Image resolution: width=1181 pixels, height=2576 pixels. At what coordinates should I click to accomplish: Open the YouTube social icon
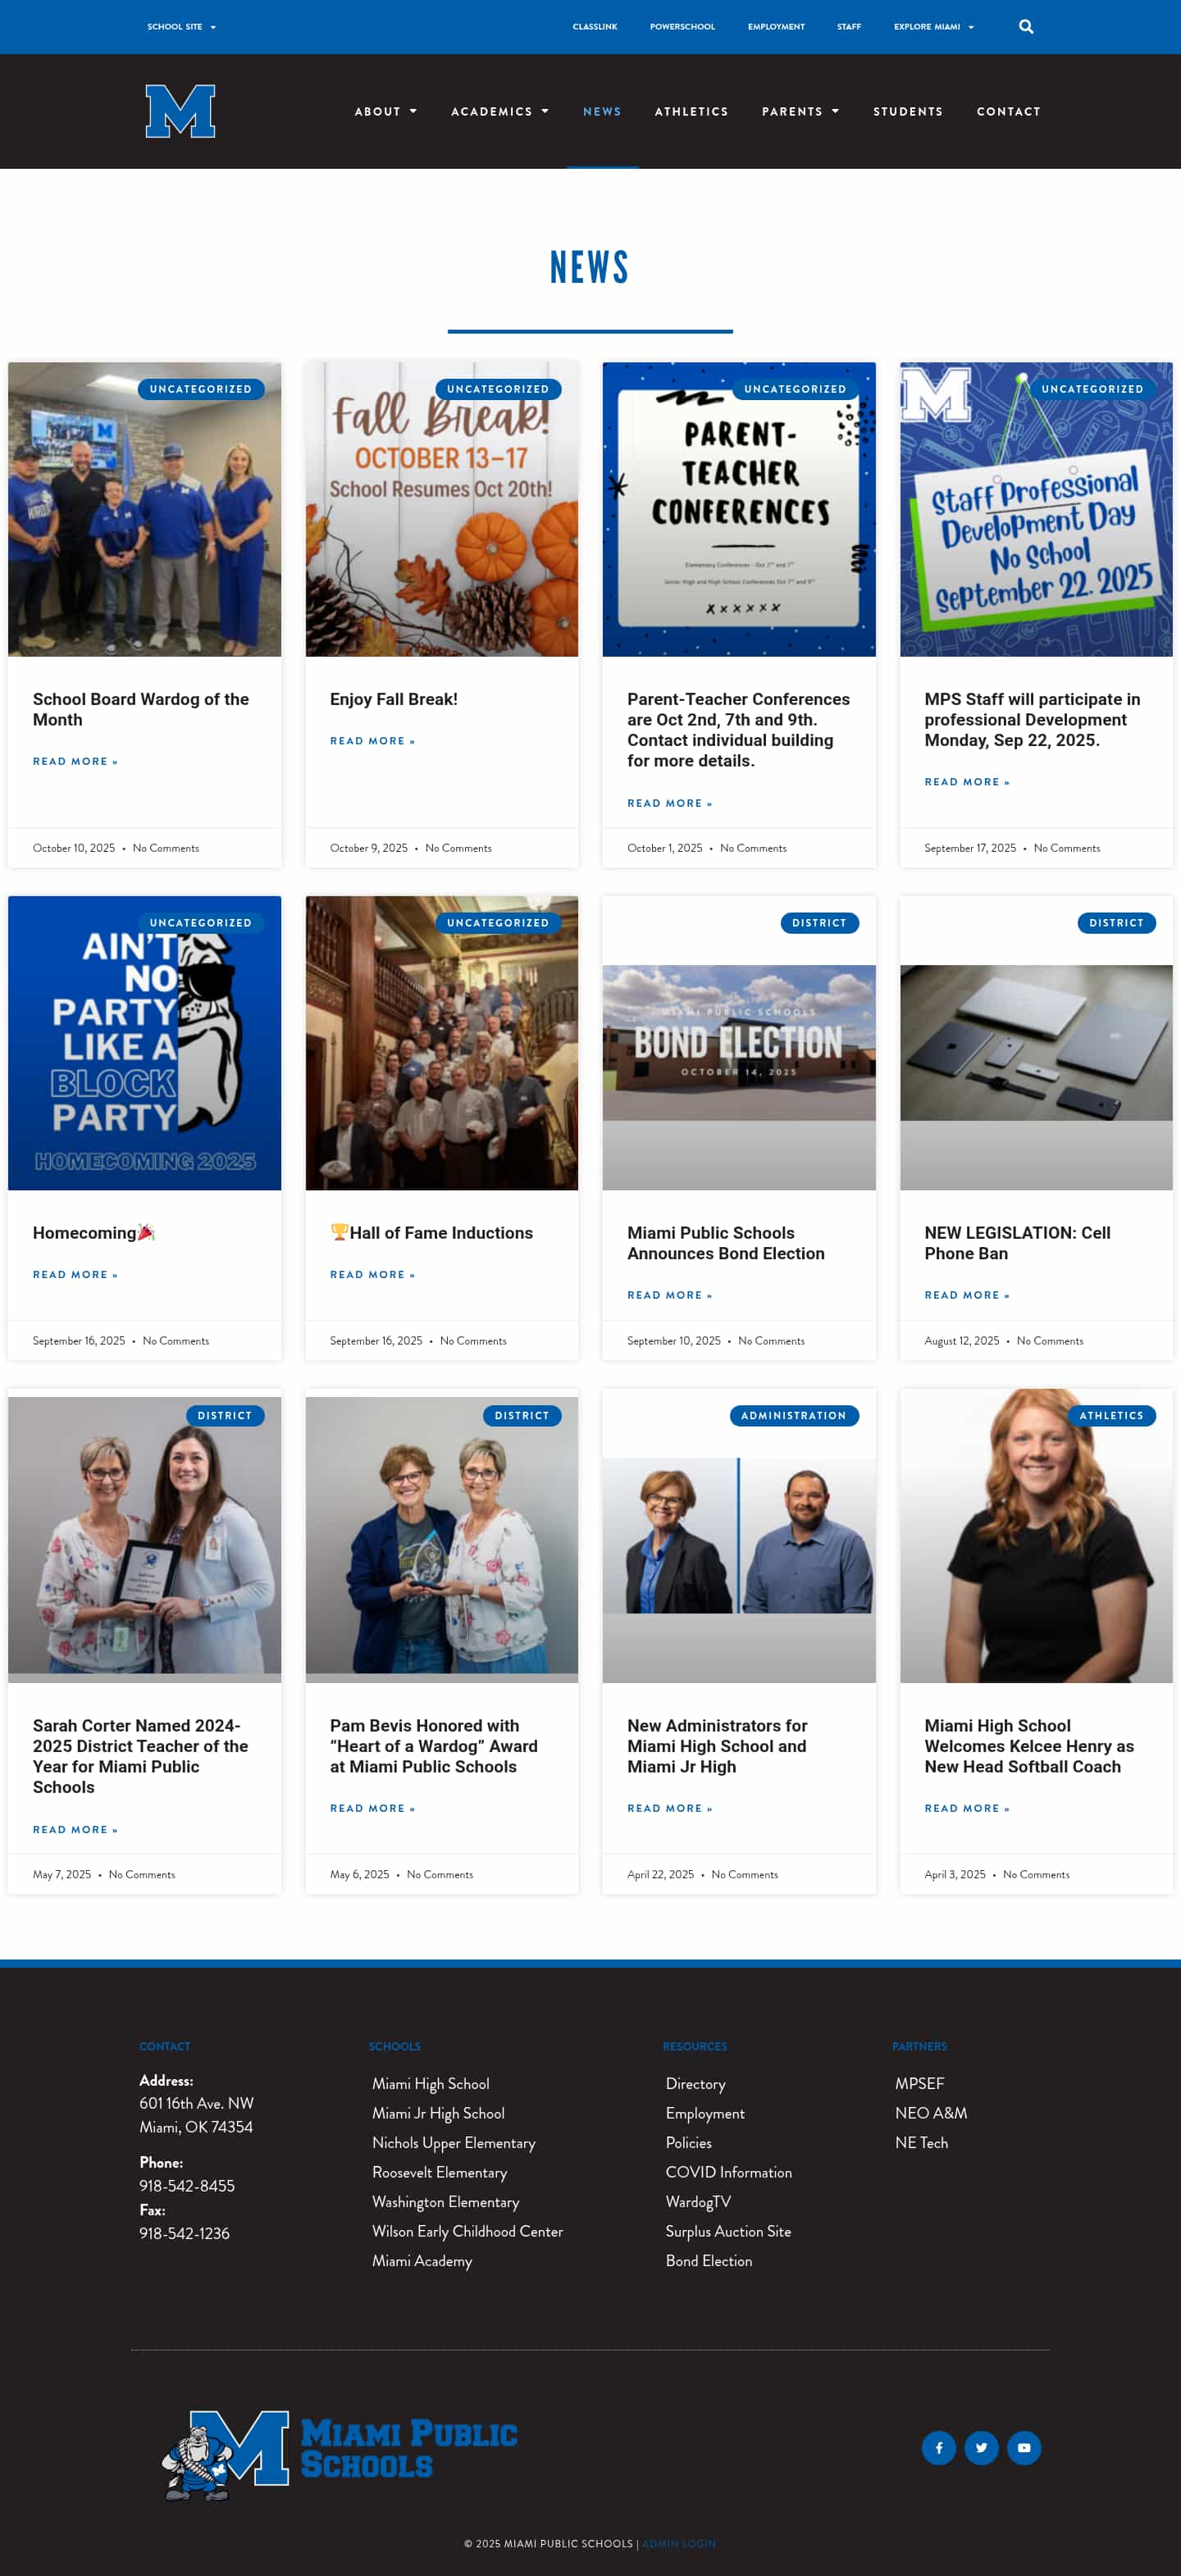[1024, 2447]
